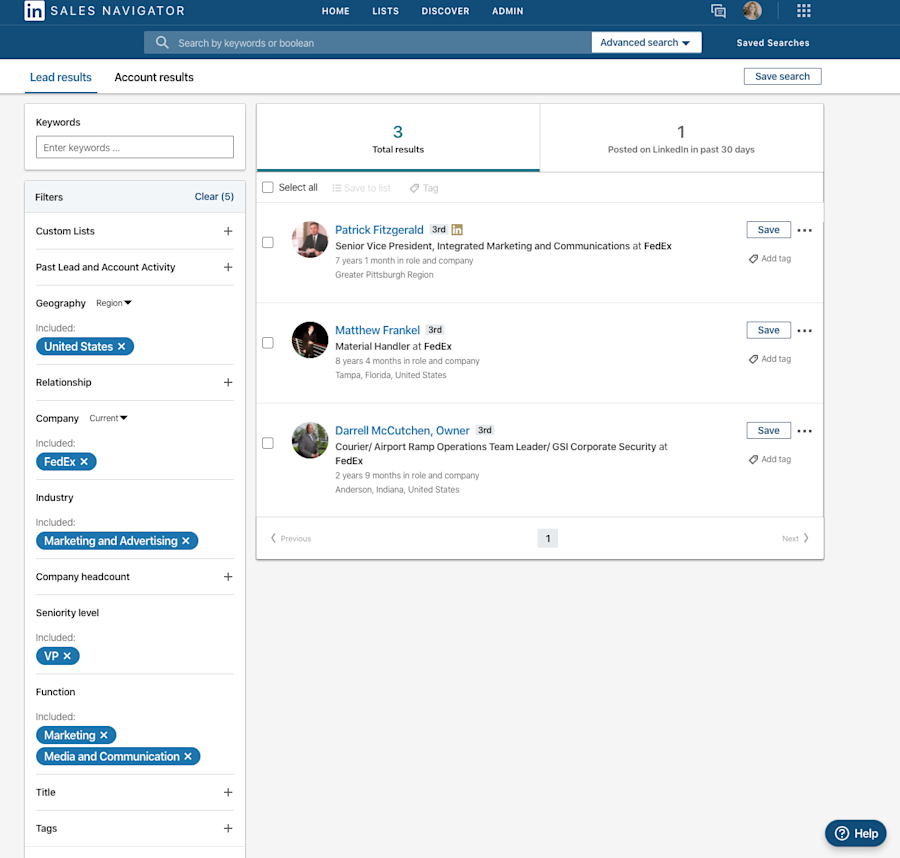Open DISCOVER in navigation
The image size is (900, 858).
[445, 11]
